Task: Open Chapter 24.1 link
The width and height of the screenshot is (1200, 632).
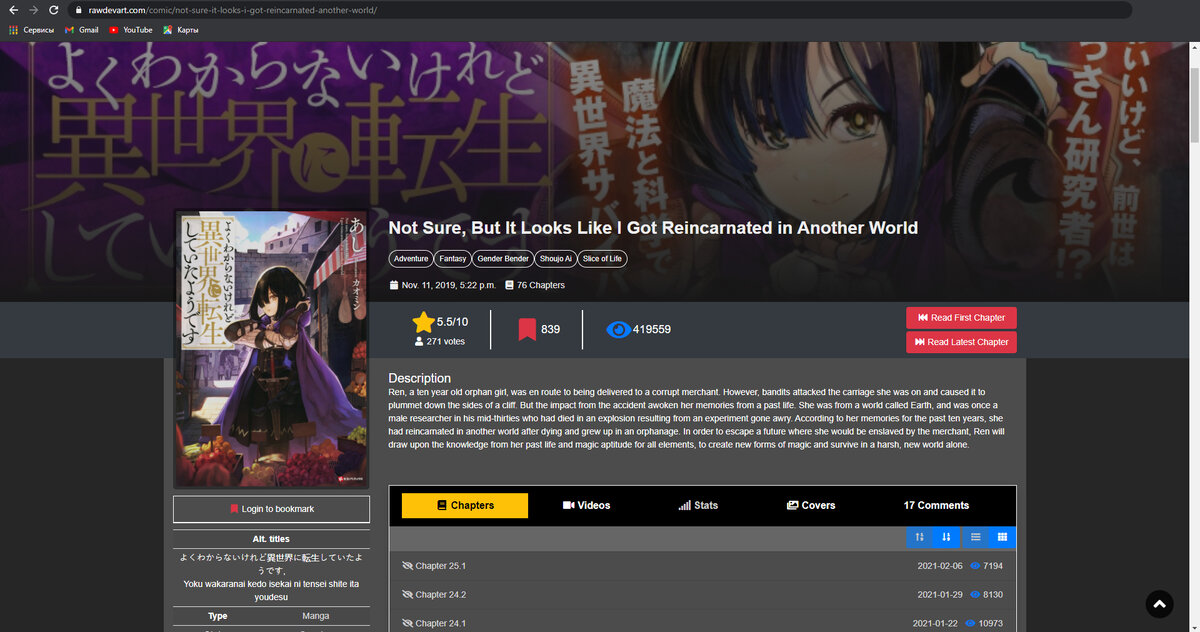Action: coord(441,623)
